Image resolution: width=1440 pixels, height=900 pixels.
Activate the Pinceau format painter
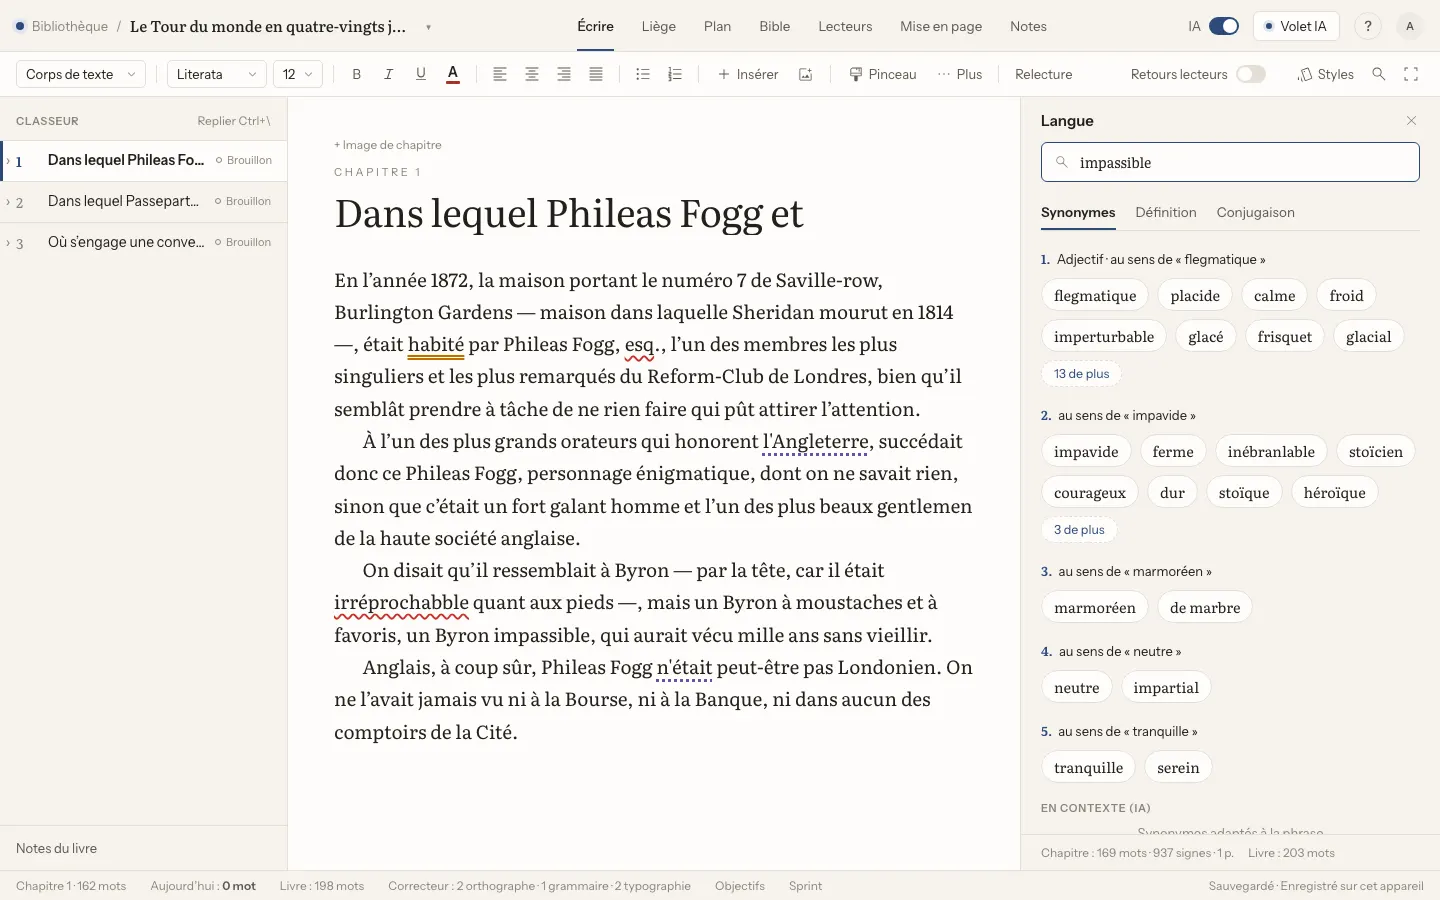883,74
